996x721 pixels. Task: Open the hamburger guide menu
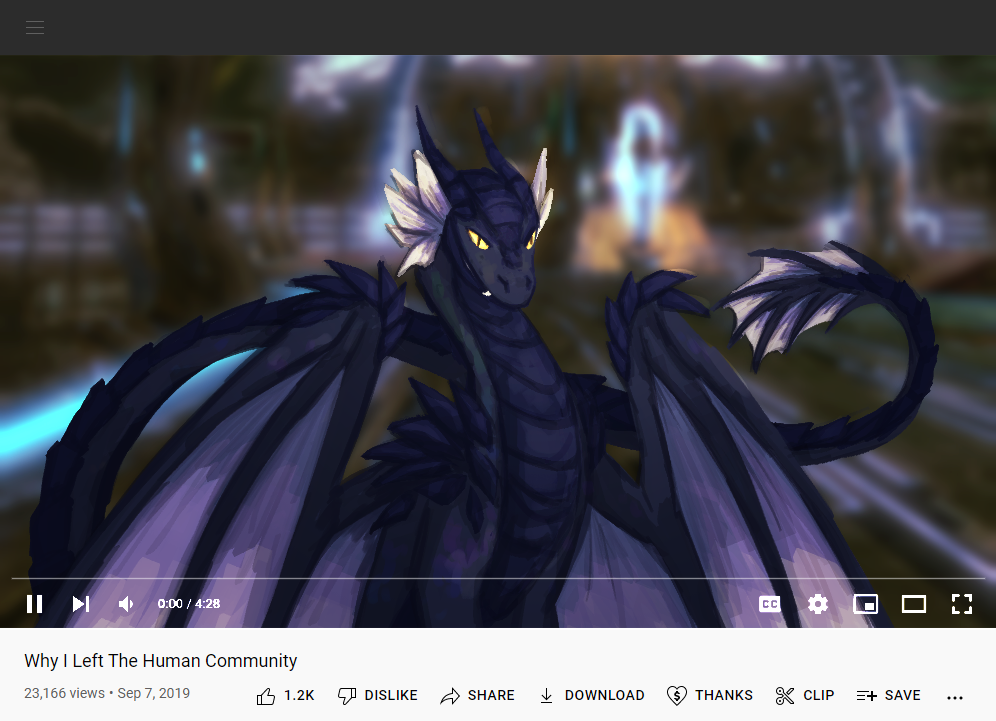35,27
